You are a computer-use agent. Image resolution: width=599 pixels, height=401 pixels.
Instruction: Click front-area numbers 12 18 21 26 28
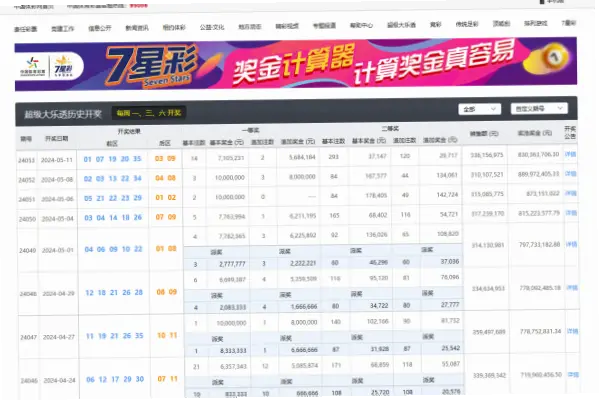tap(114, 293)
